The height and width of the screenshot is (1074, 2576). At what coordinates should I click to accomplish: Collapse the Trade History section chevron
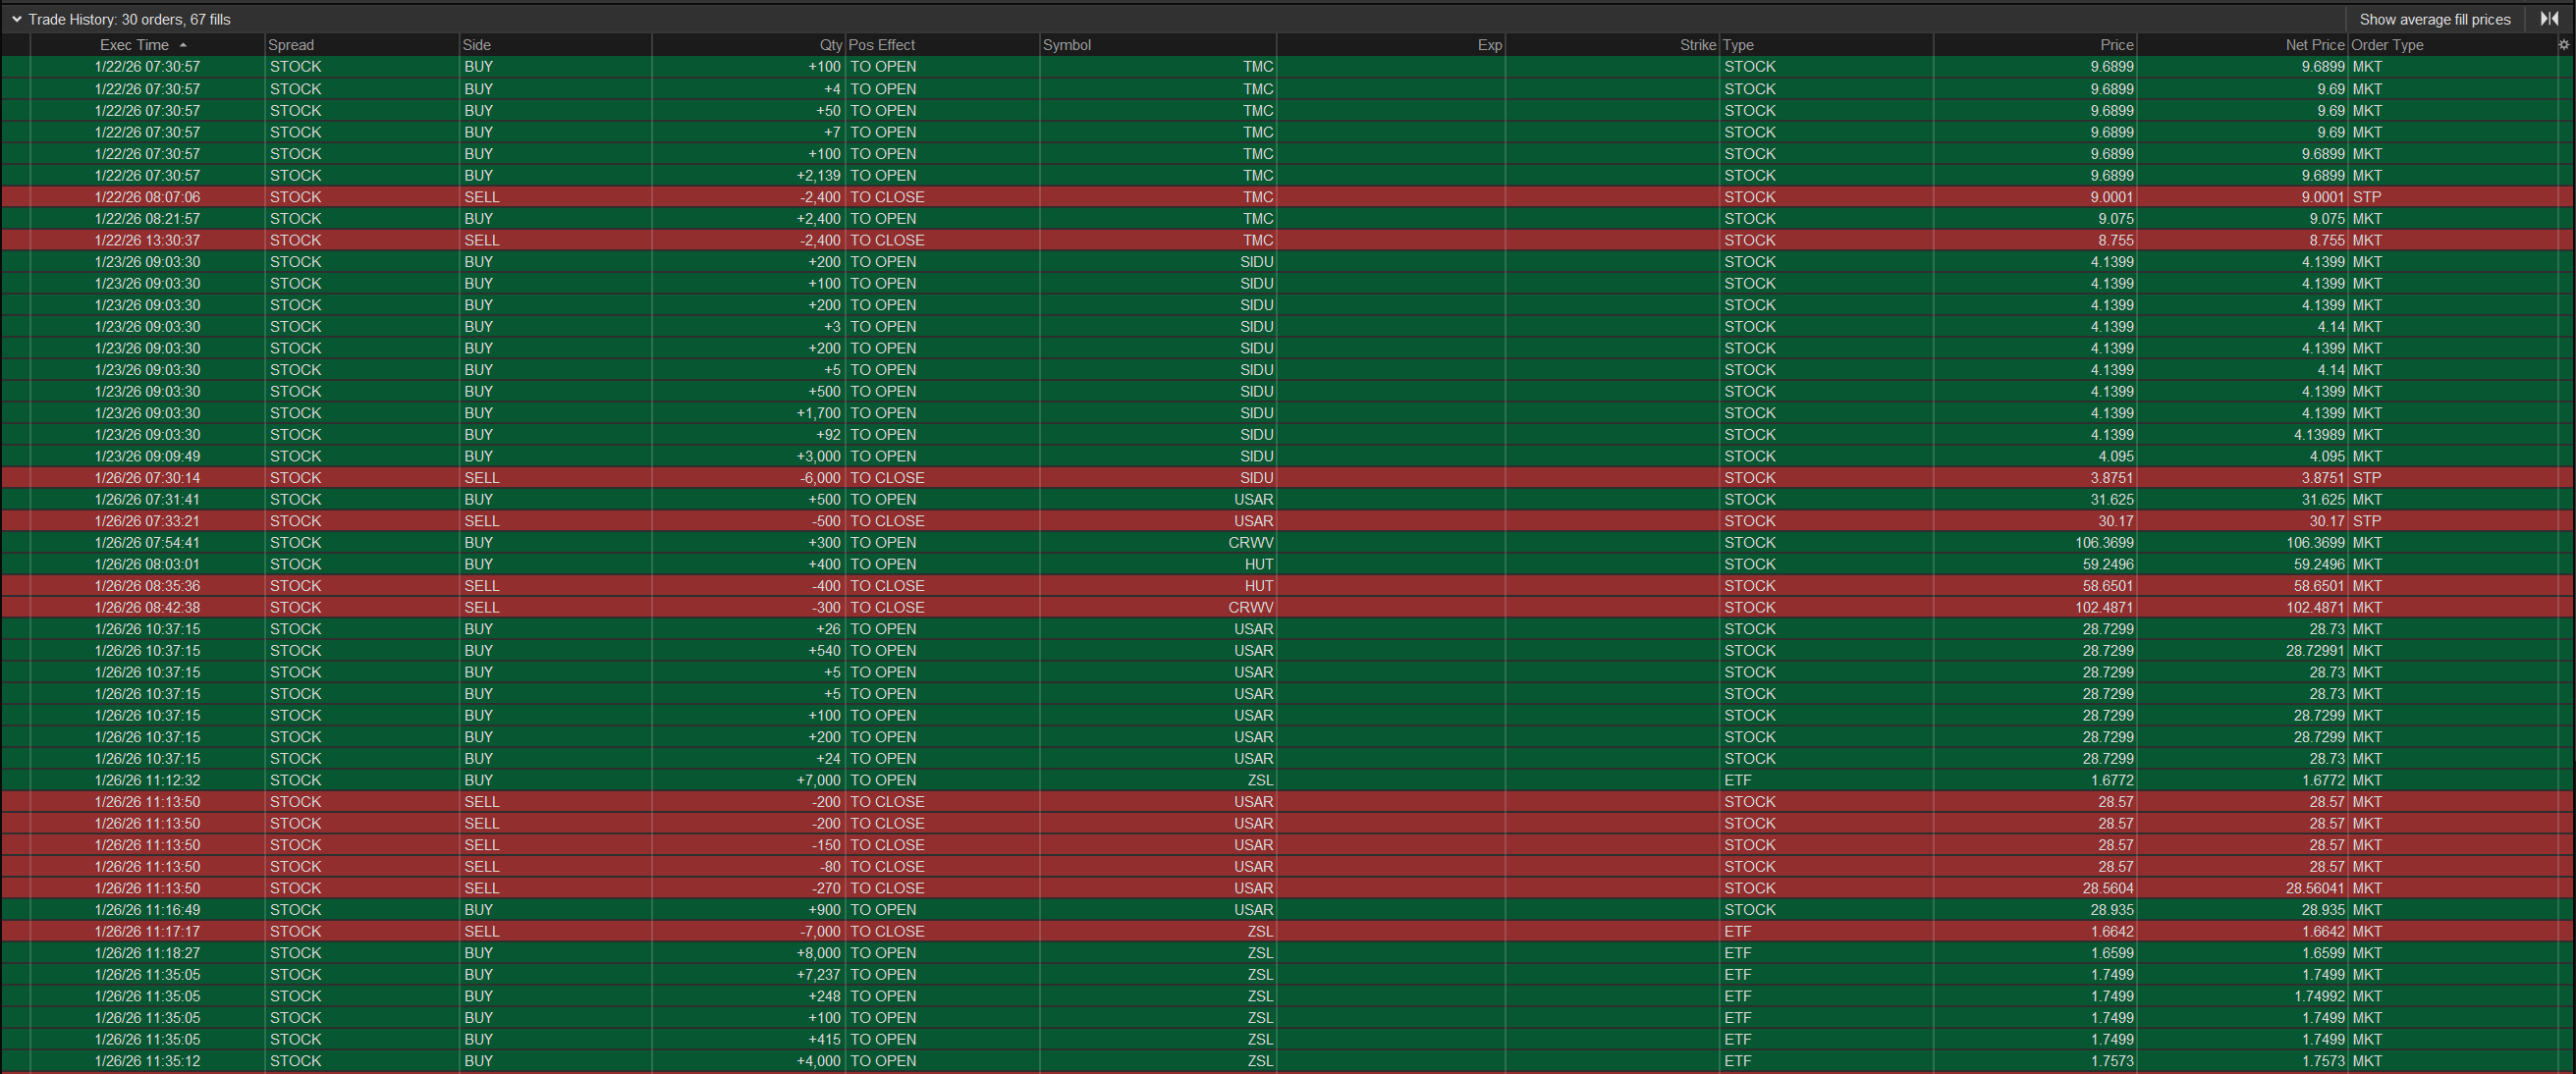(16, 19)
